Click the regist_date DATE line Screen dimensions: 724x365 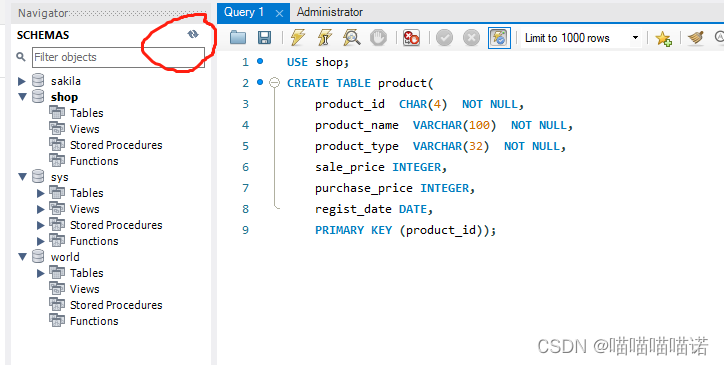tap(374, 209)
